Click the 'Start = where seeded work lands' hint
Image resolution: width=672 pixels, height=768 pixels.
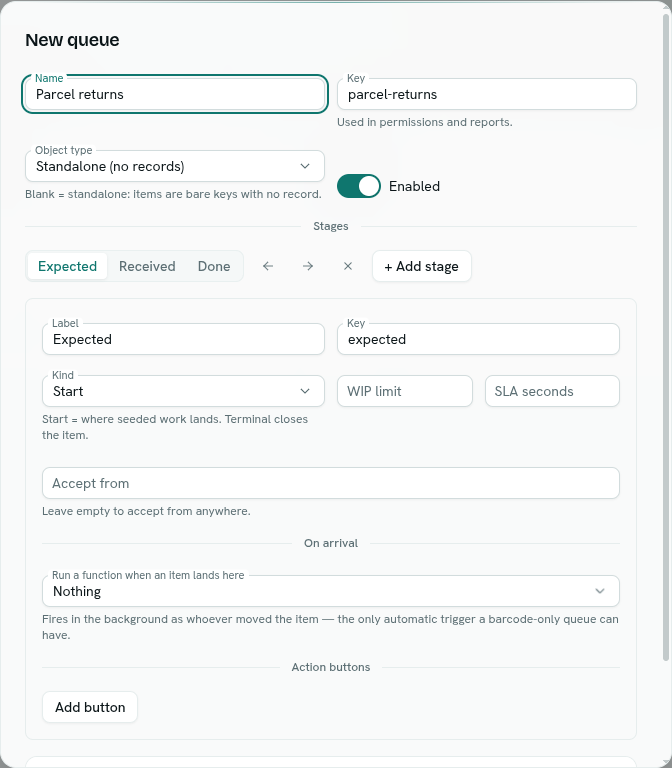(x=175, y=427)
